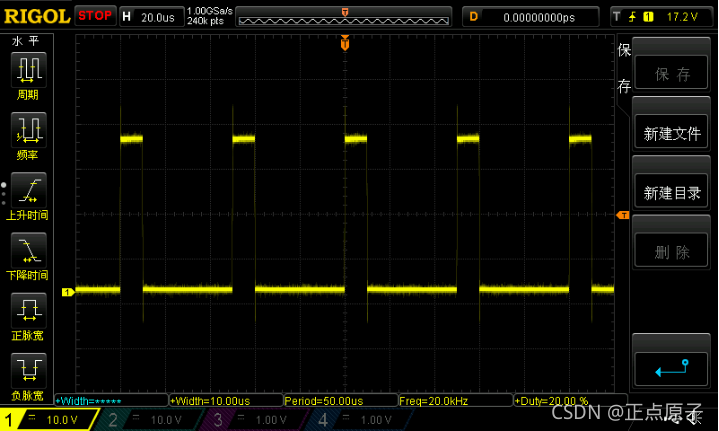Click the Freq=20.0kHz measurement readout
The image size is (719, 431).
(455, 401)
